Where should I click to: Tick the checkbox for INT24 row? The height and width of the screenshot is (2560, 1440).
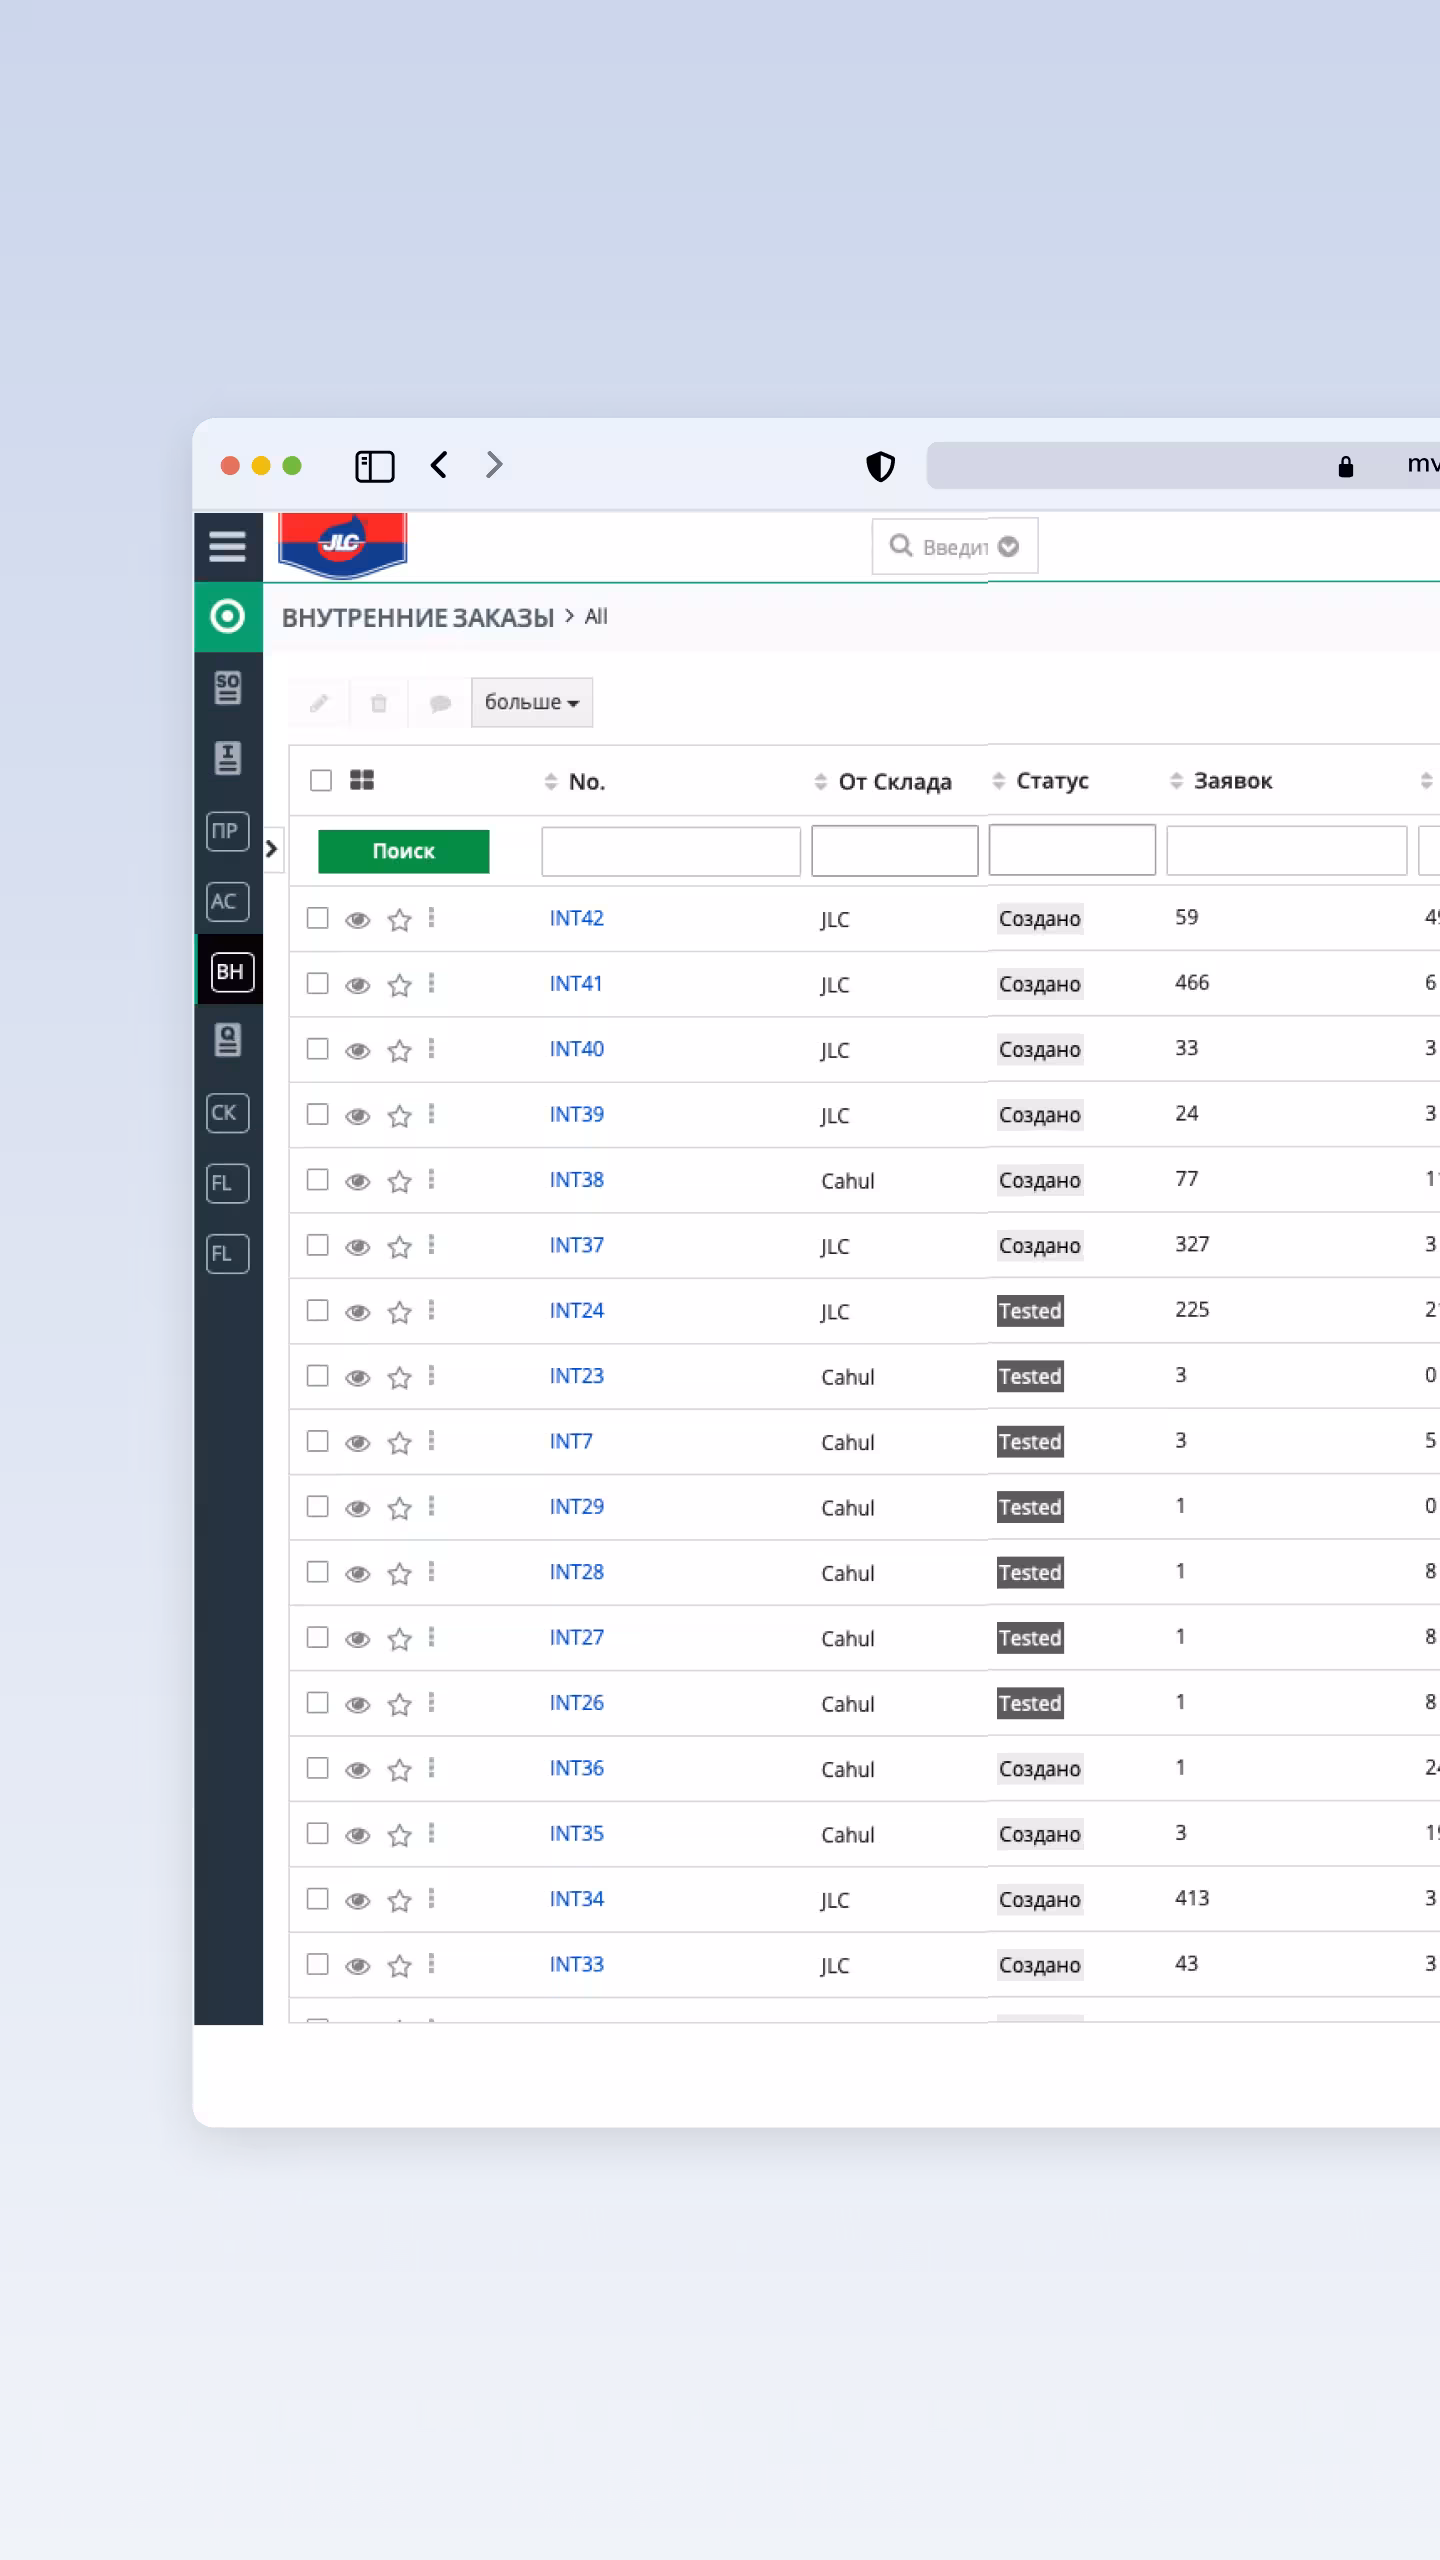318,1310
